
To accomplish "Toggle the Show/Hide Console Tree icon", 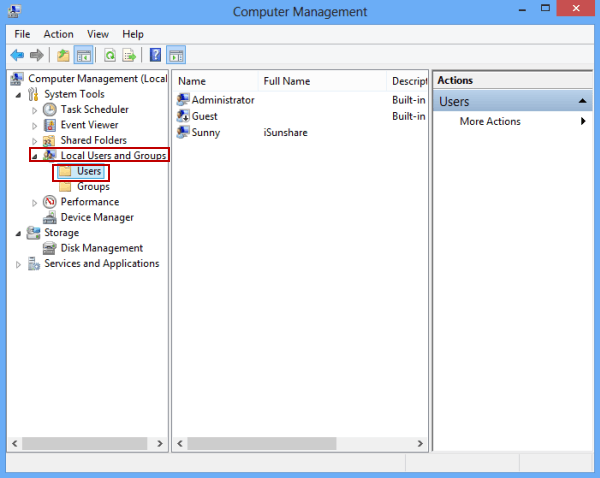I will coord(83,55).
